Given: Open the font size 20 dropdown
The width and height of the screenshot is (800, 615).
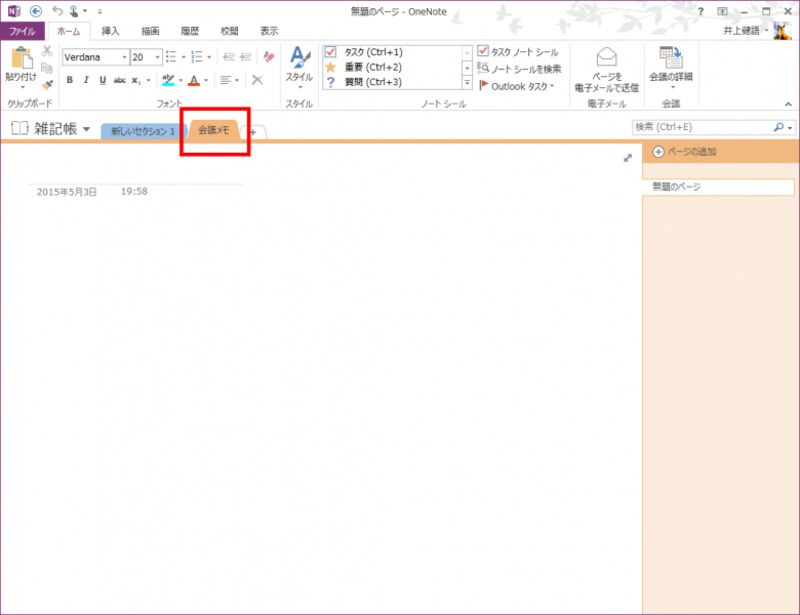Looking at the screenshot, I should coord(157,57).
